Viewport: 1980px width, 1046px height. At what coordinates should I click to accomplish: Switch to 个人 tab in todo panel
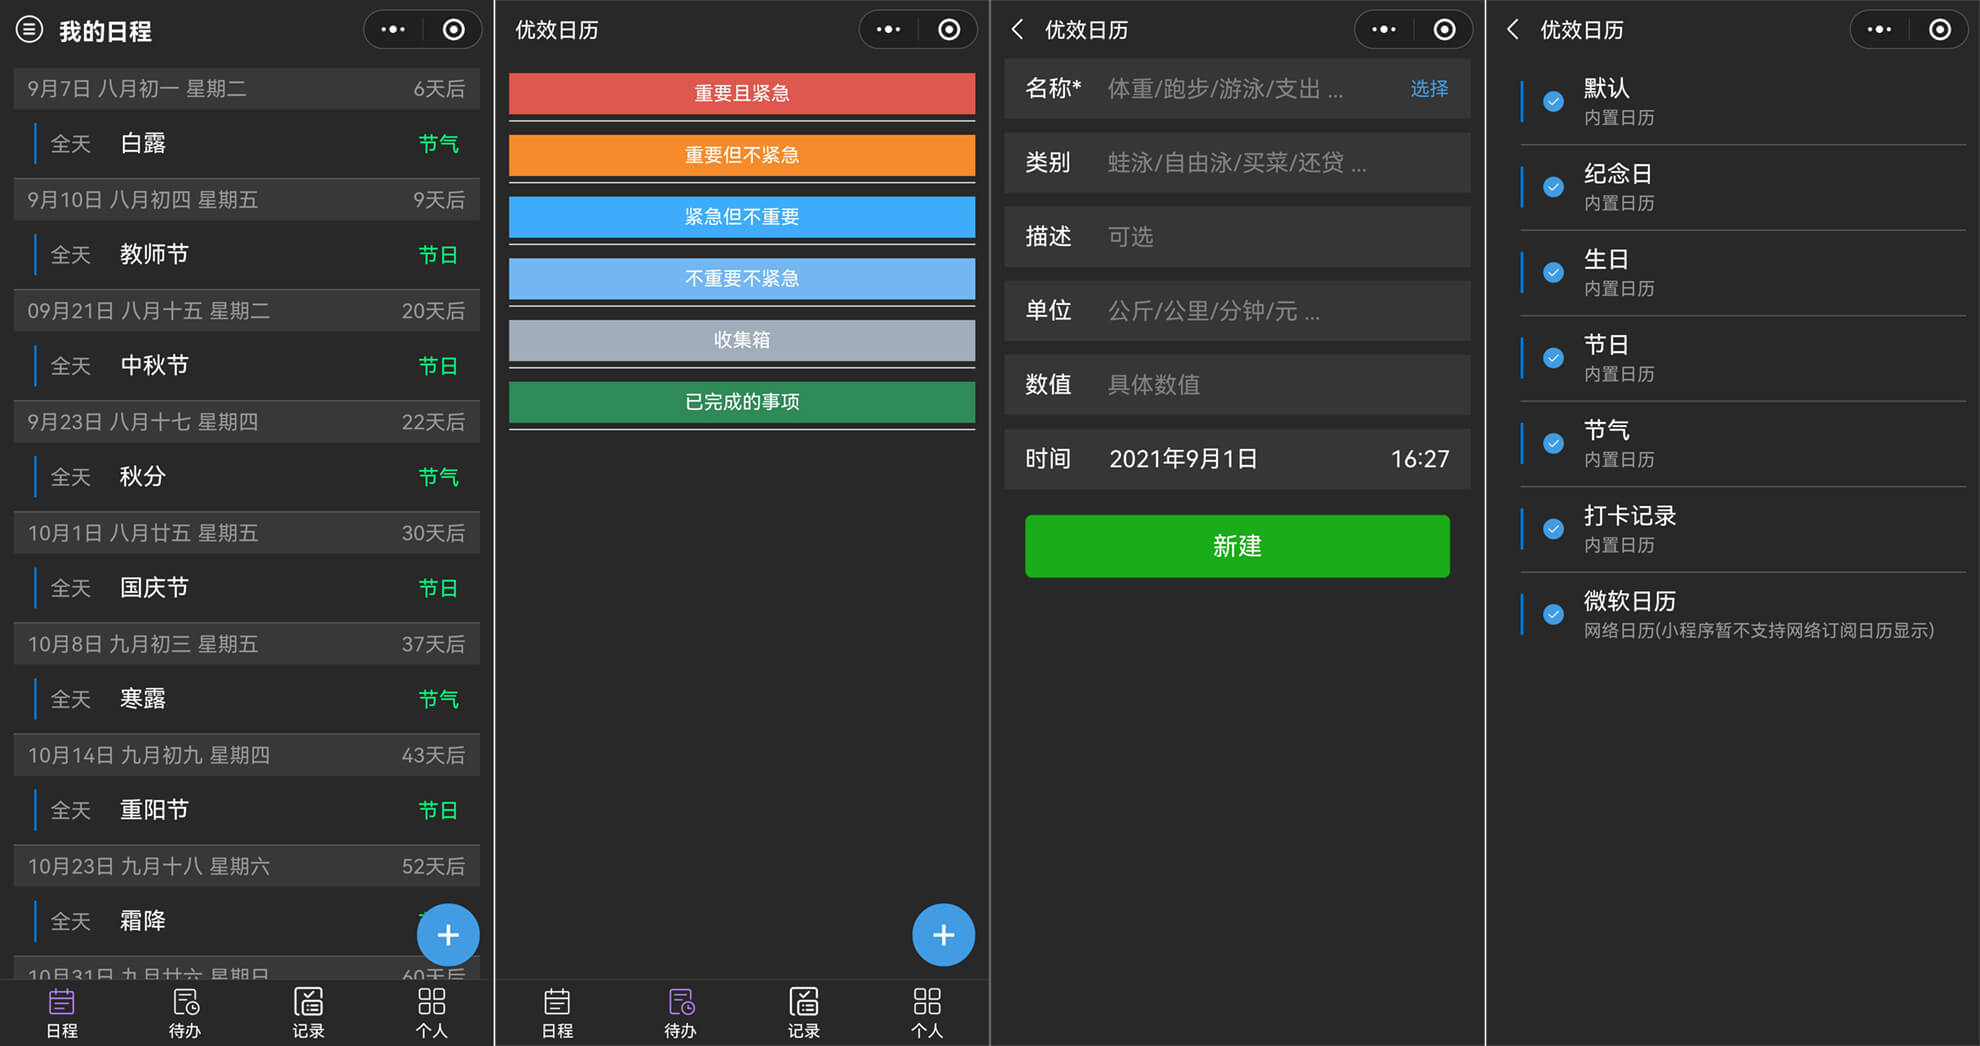point(927,1013)
